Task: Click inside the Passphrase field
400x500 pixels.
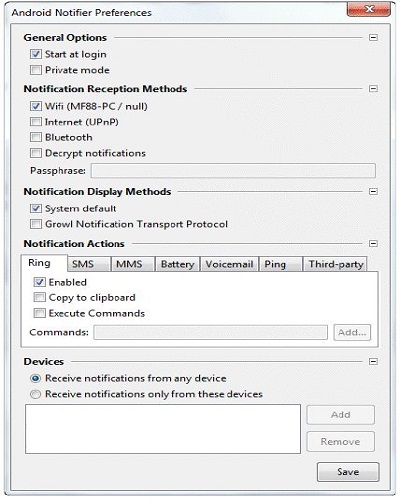Action: tap(233, 171)
